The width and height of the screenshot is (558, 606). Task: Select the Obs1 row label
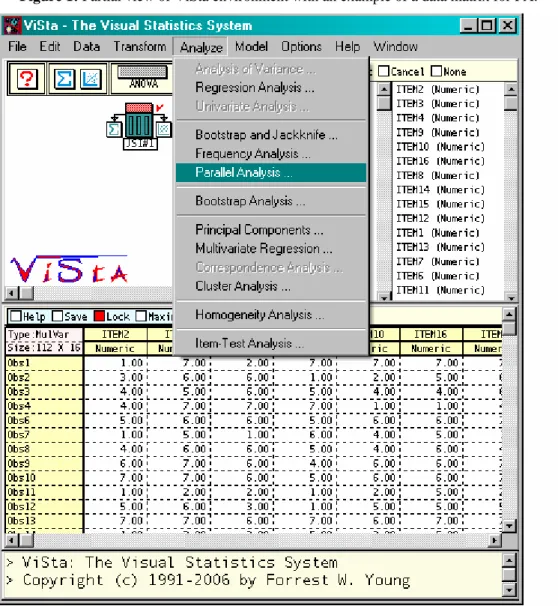pyautogui.click(x=44, y=363)
